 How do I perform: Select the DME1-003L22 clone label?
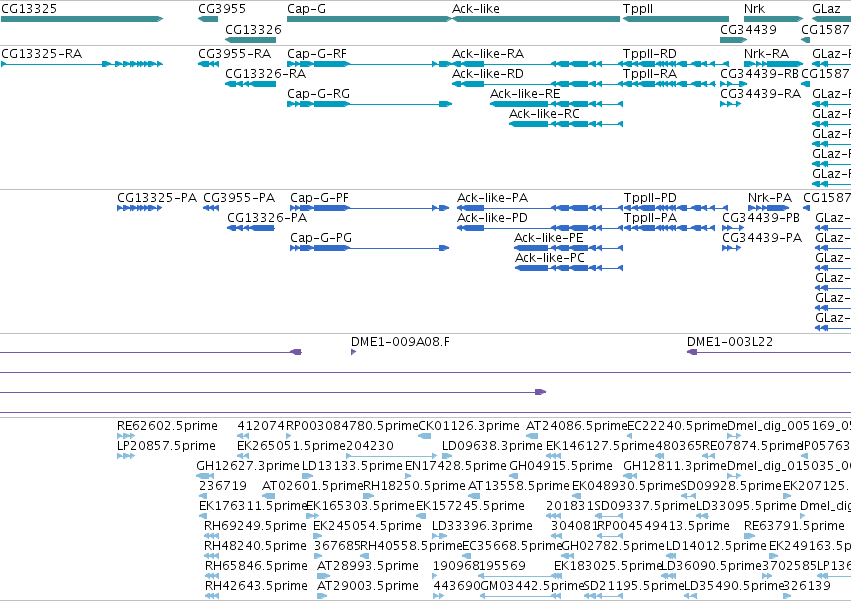(729, 341)
